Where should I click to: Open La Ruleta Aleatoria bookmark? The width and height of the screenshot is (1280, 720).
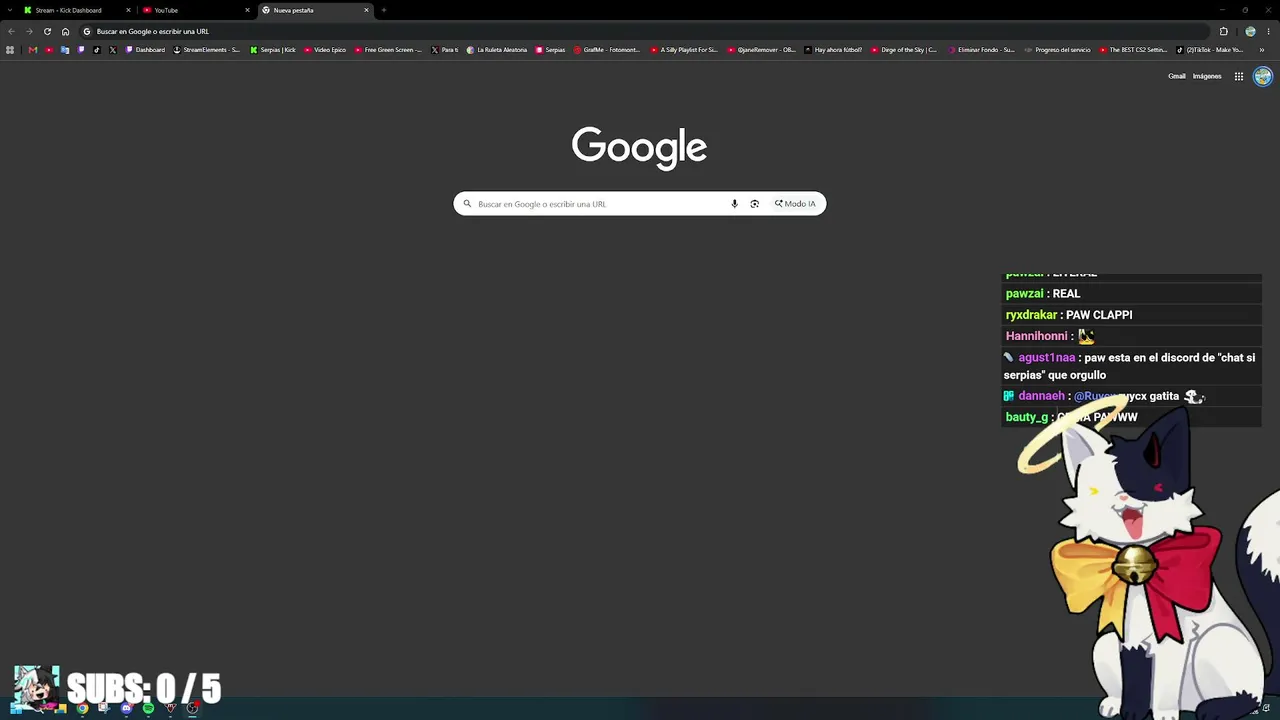click(497, 50)
